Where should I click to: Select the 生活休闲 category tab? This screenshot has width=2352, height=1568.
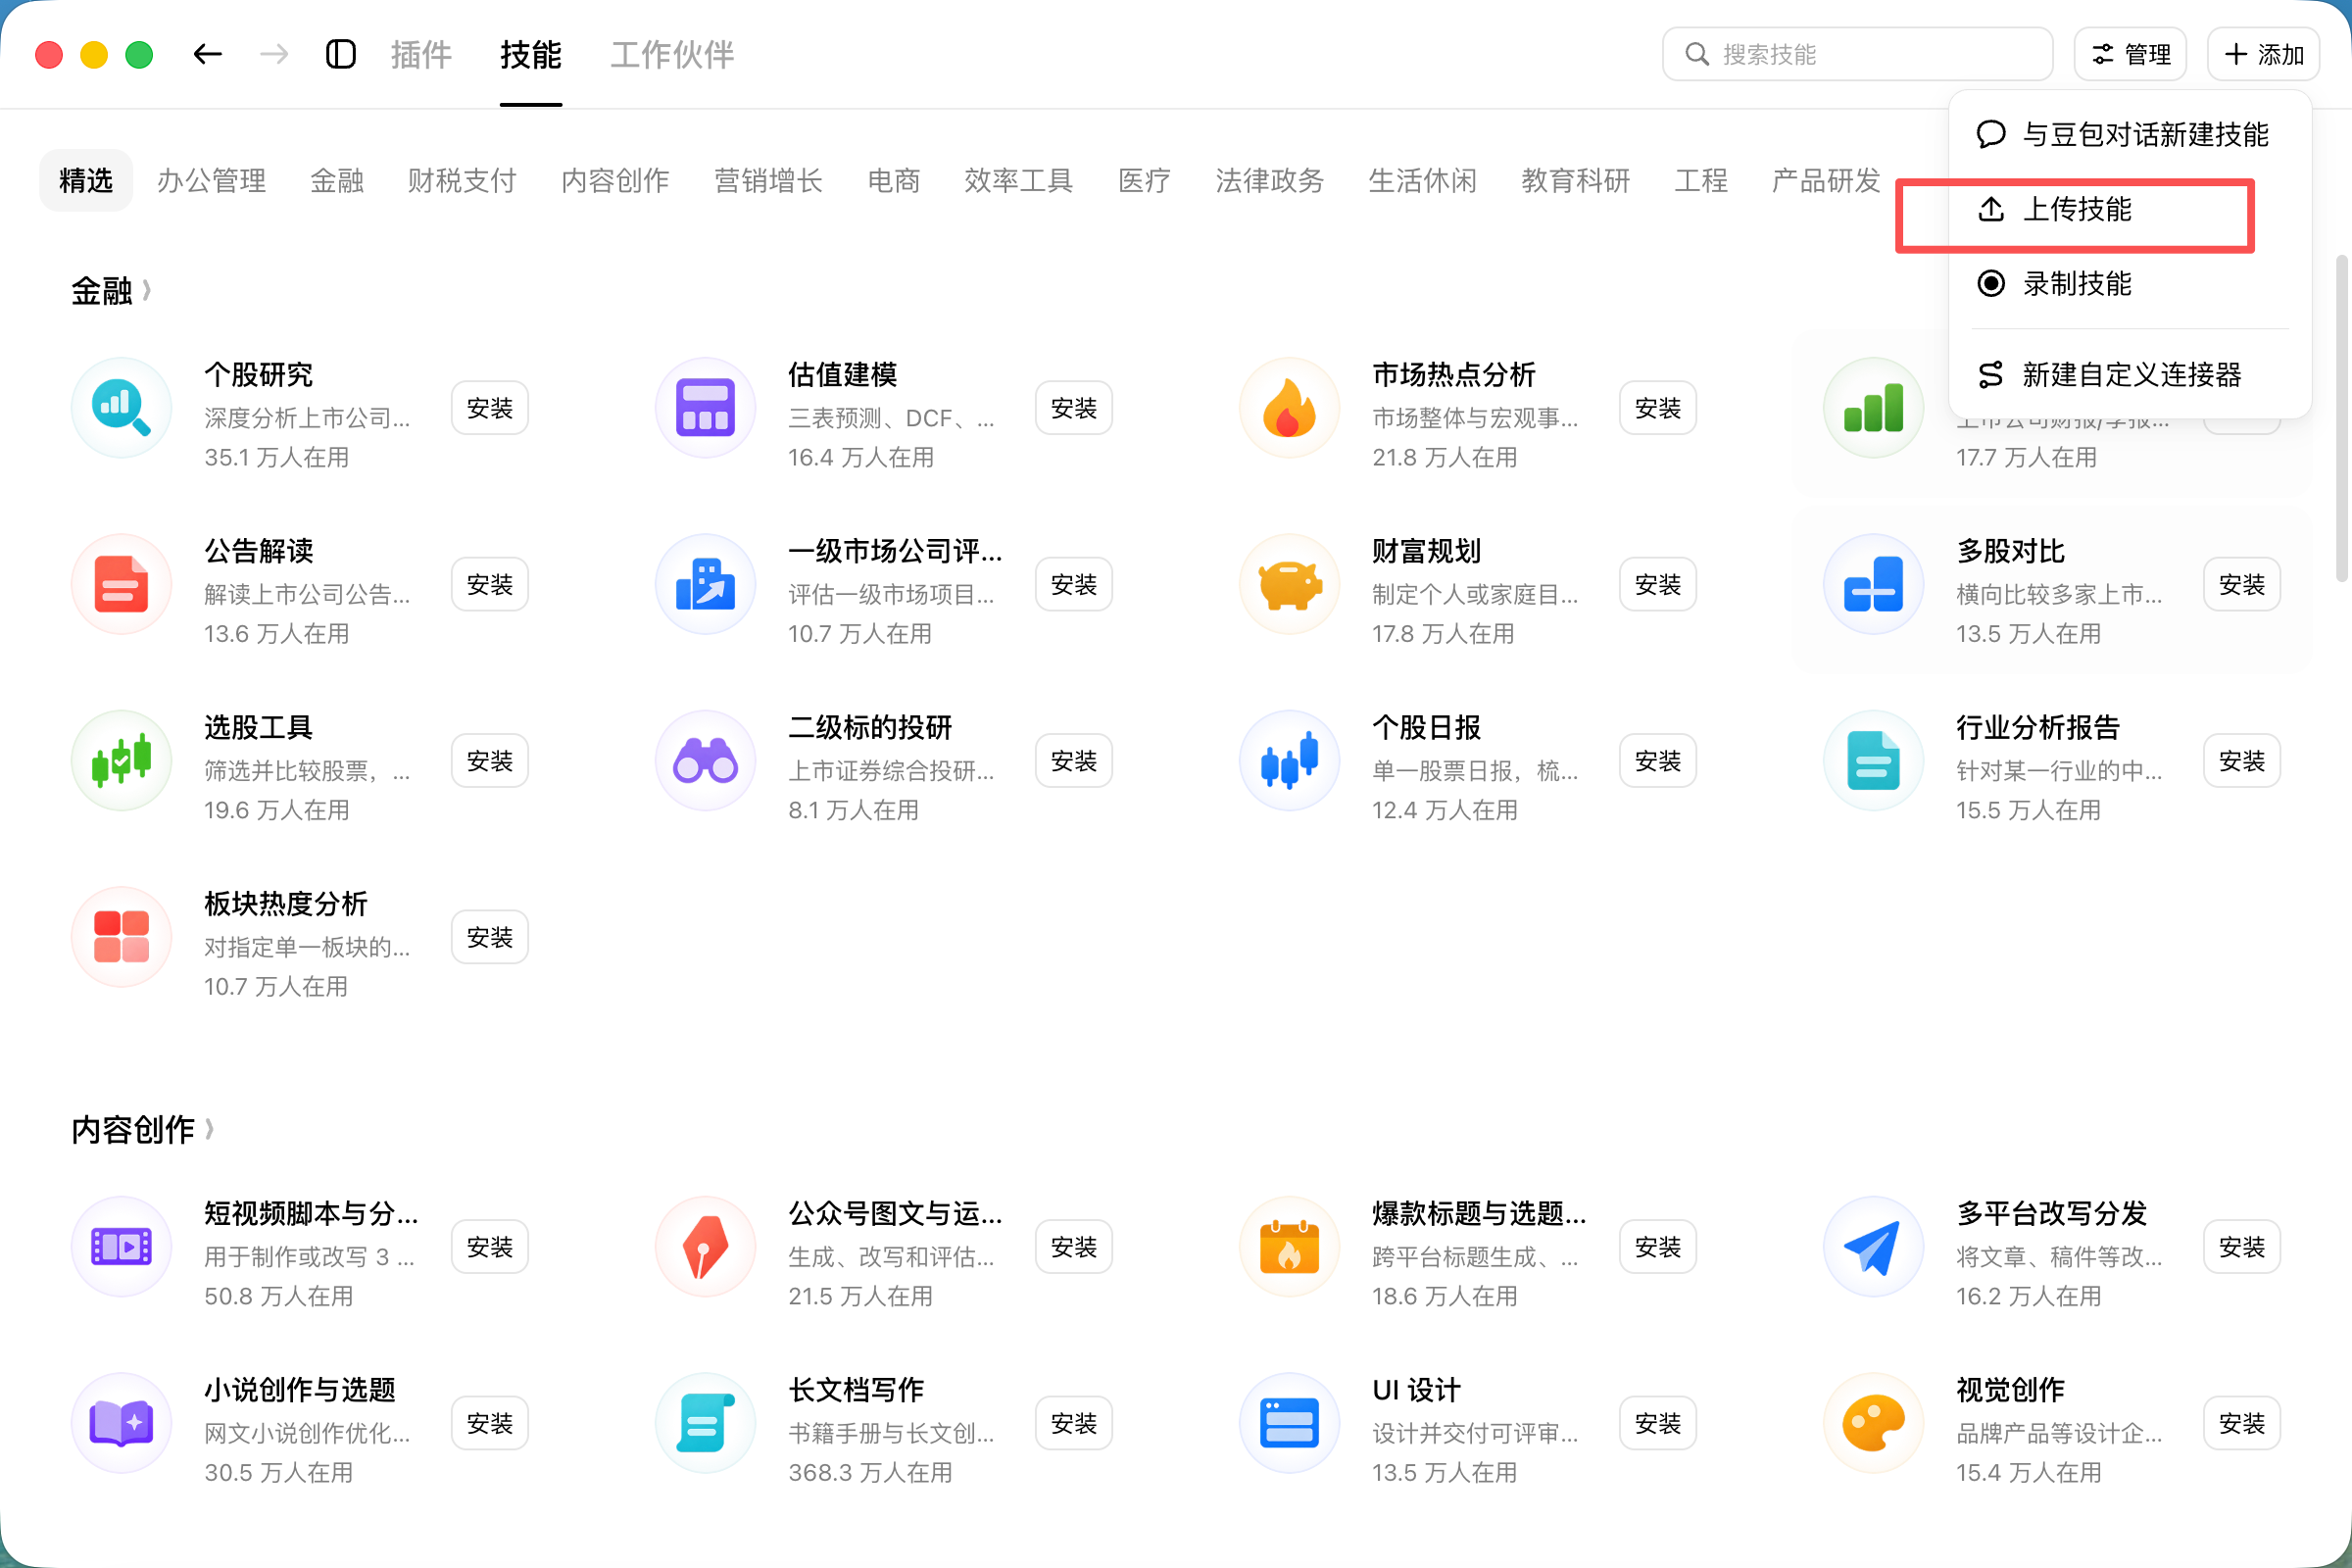click(1422, 180)
